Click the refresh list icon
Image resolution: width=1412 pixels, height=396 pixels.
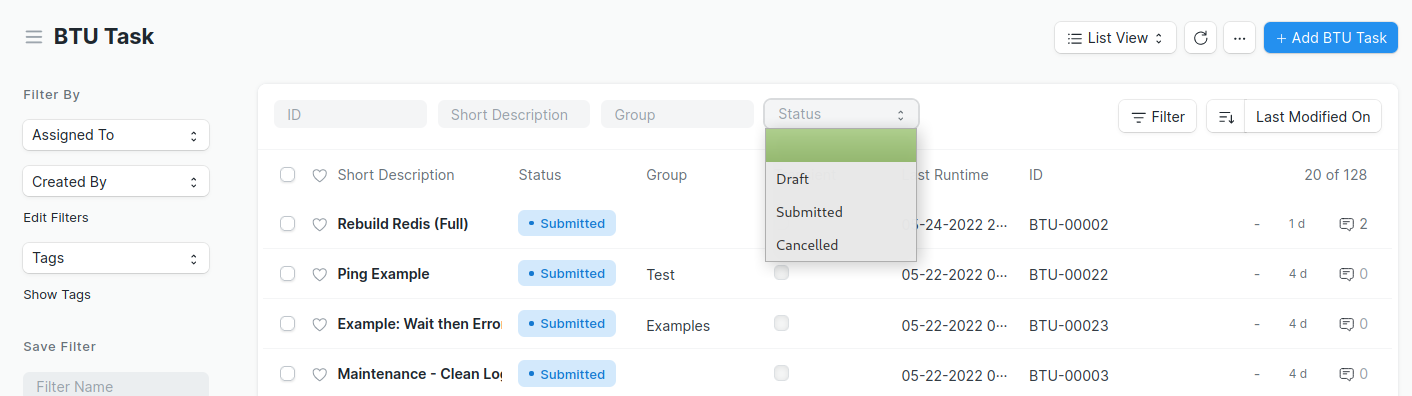tap(1201, 38)
